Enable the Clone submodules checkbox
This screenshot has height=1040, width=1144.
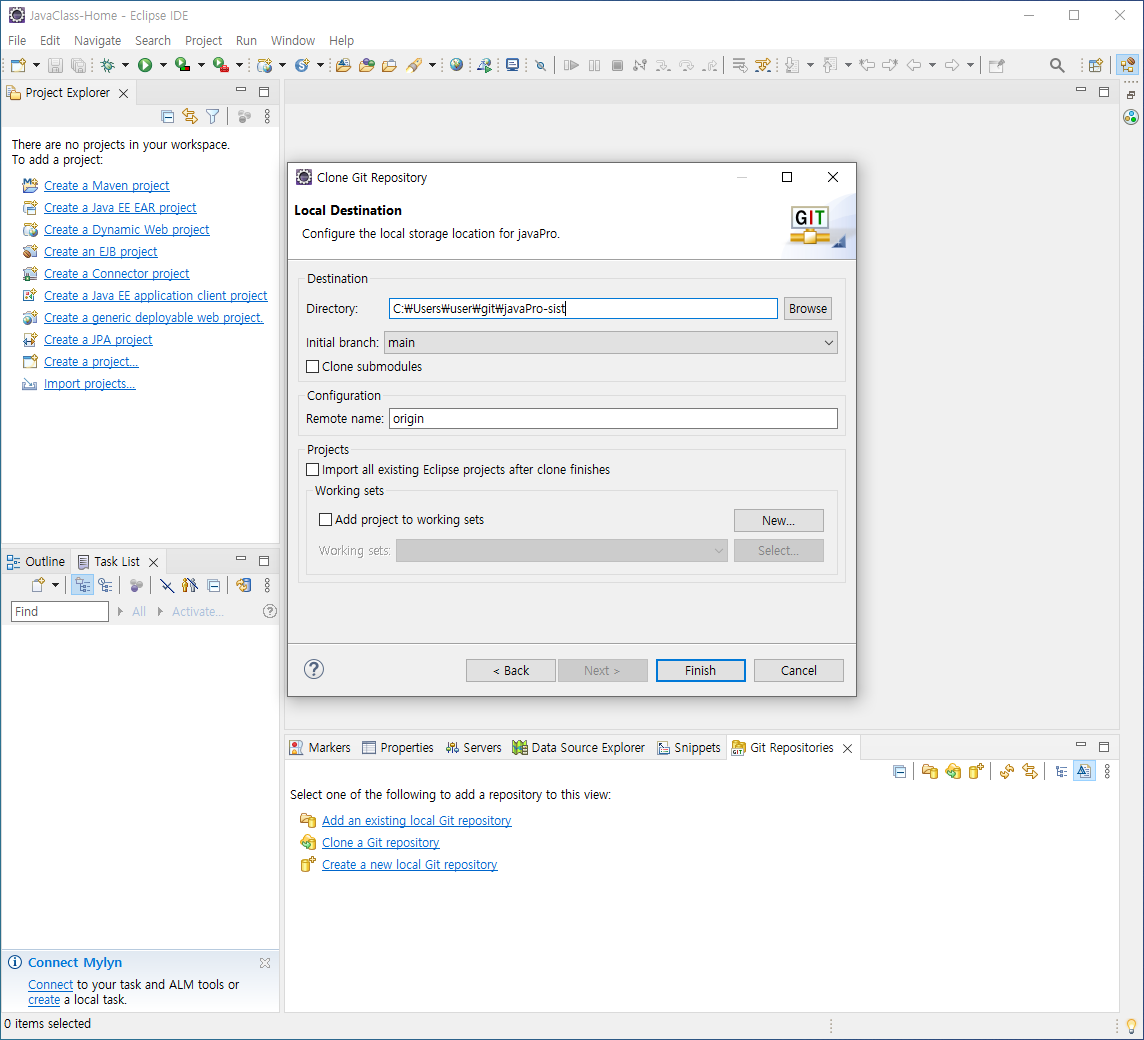point(312,366)
